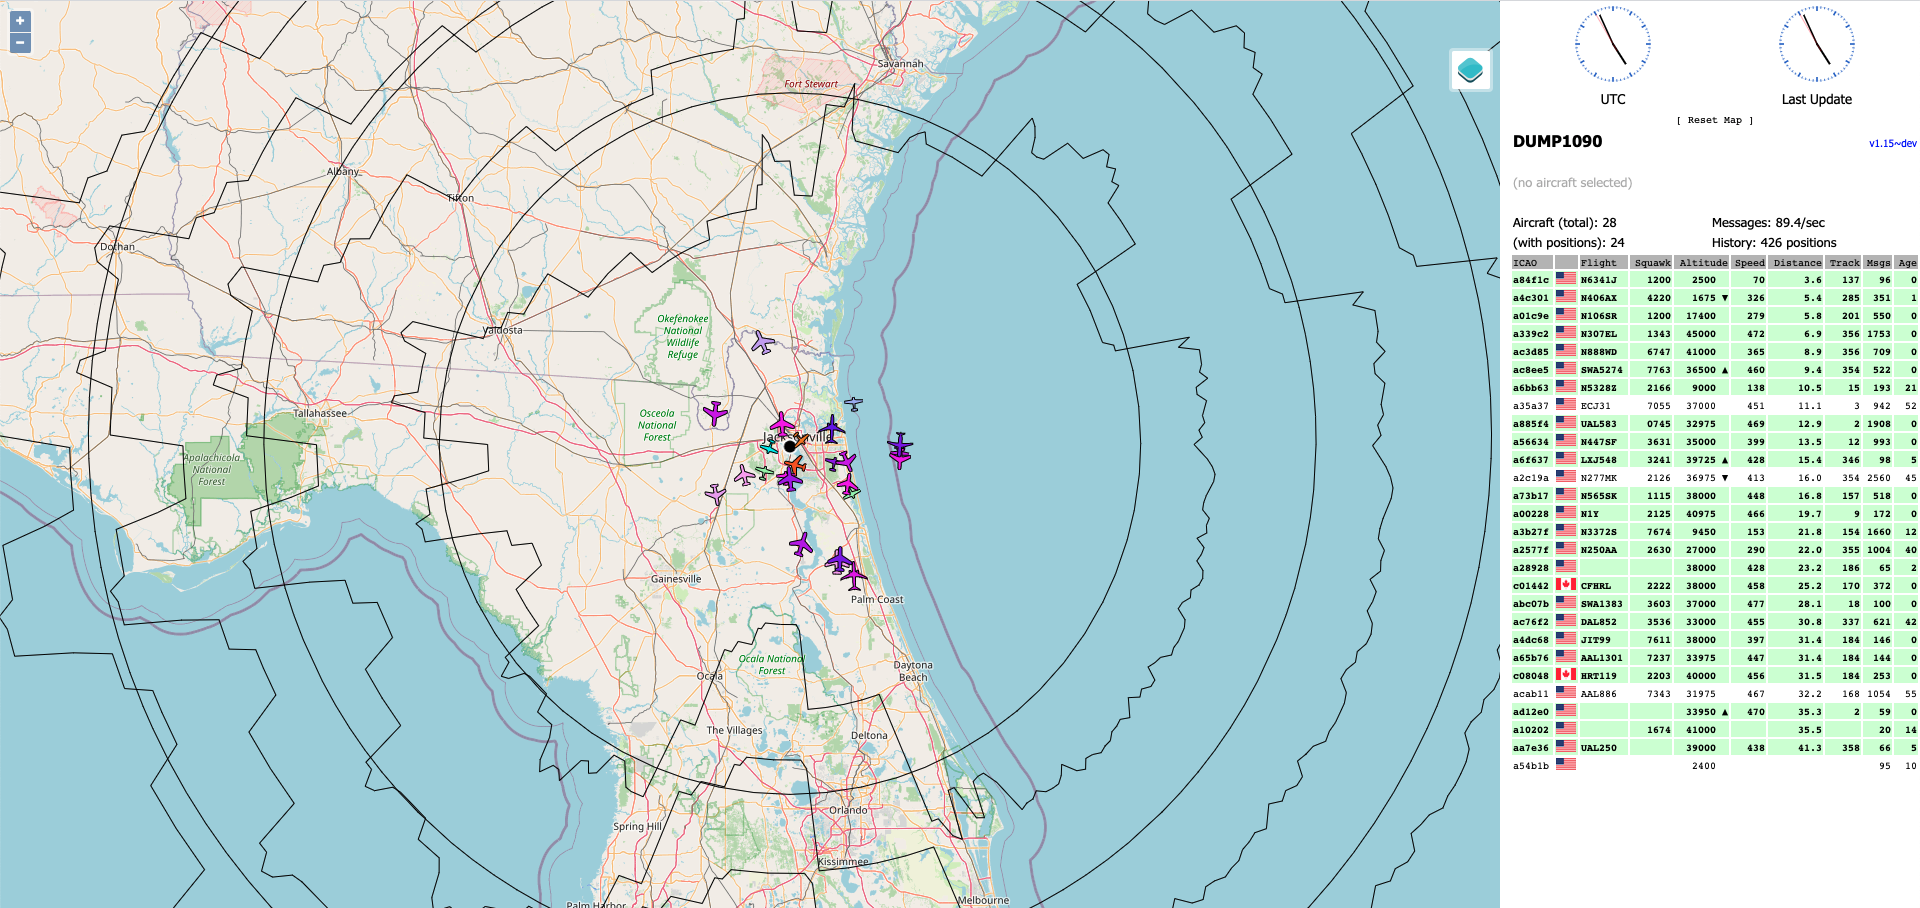Select flight UAL250 row
The image size is (1920, 908).
1714,748
